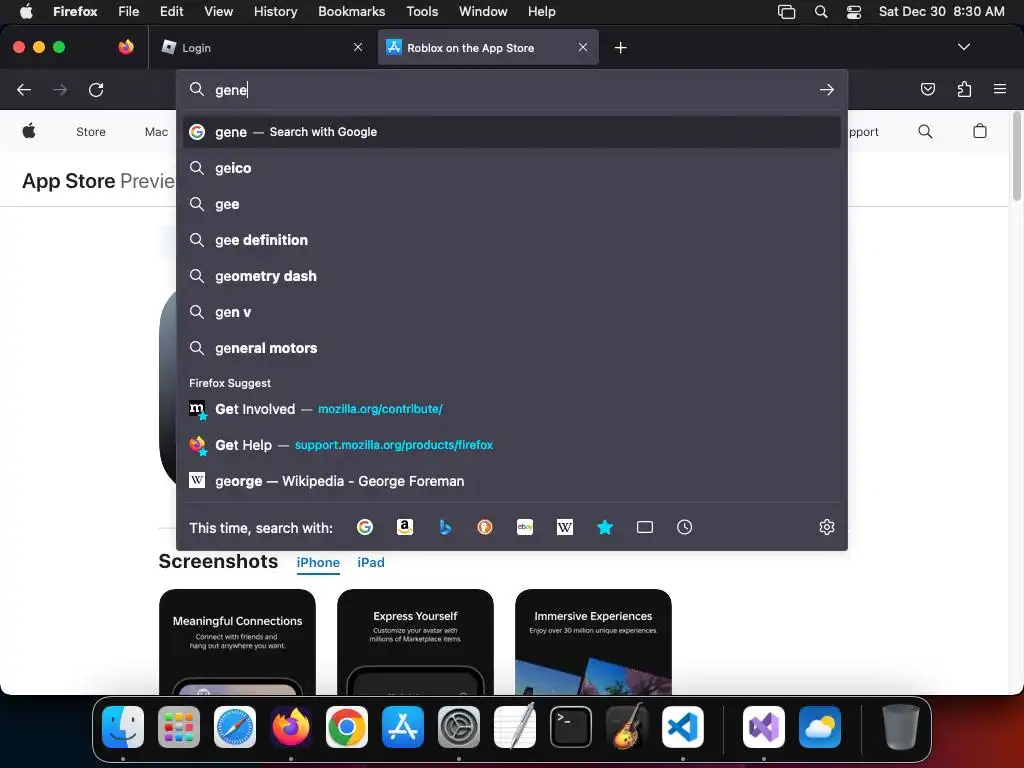Viewport: 1024px width, 768px height.
Task: Pick the 'gen v' suggestion
Action: [x=511, y=312]
